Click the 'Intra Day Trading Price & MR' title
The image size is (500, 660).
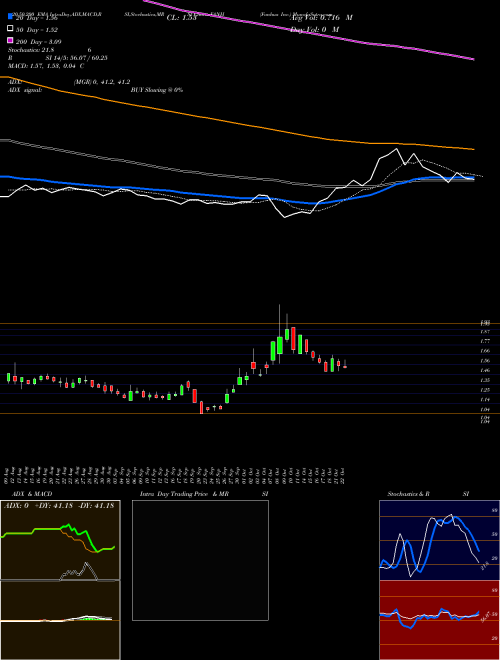pyautogui.click(x=184, y=494)
